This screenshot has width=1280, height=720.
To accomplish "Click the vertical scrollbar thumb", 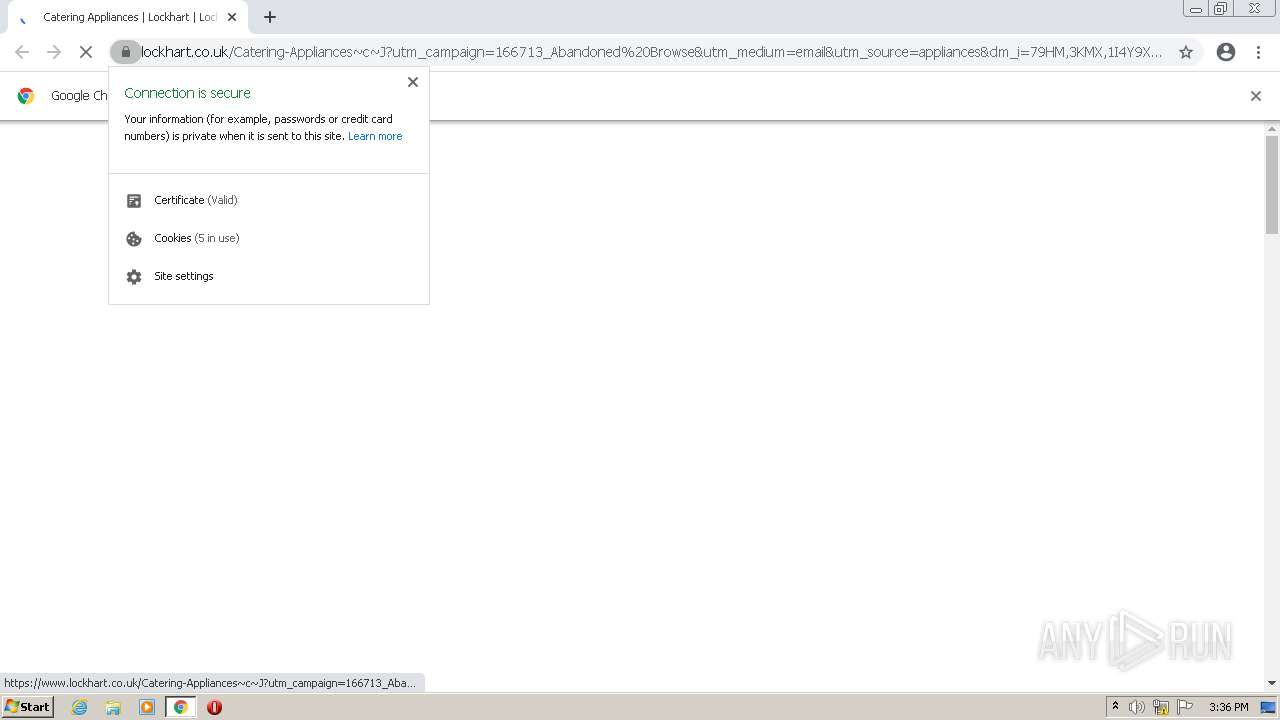I will 1272,185.
